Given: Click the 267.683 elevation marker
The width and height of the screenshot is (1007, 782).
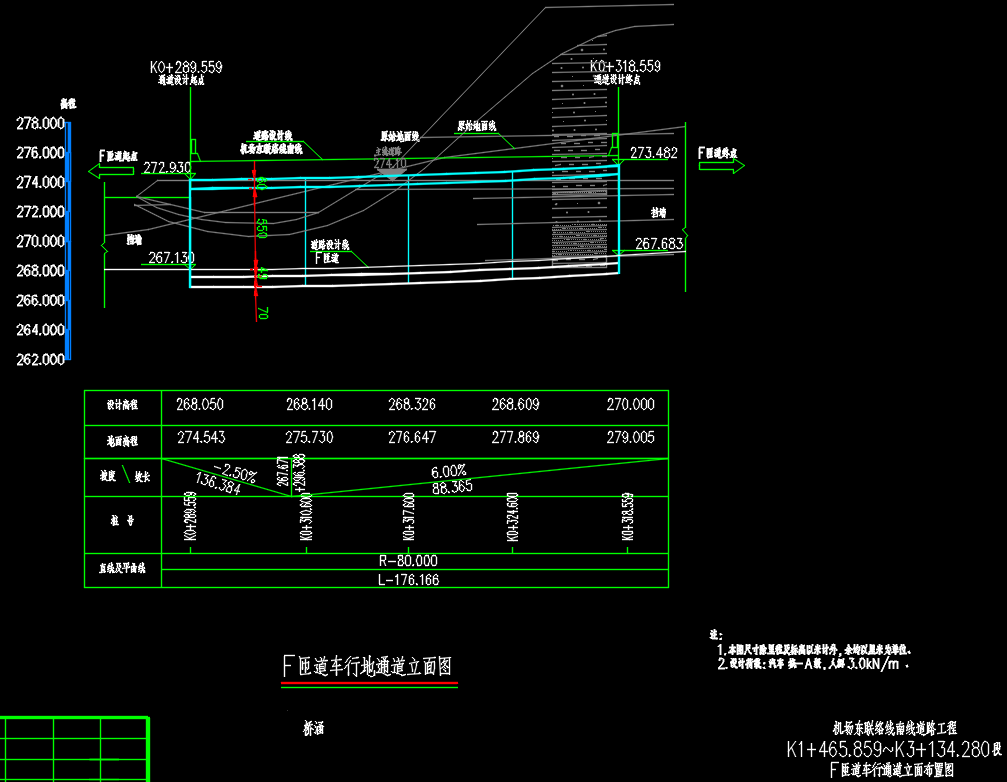Looking at the screenshot, I should tap(658, 244).
